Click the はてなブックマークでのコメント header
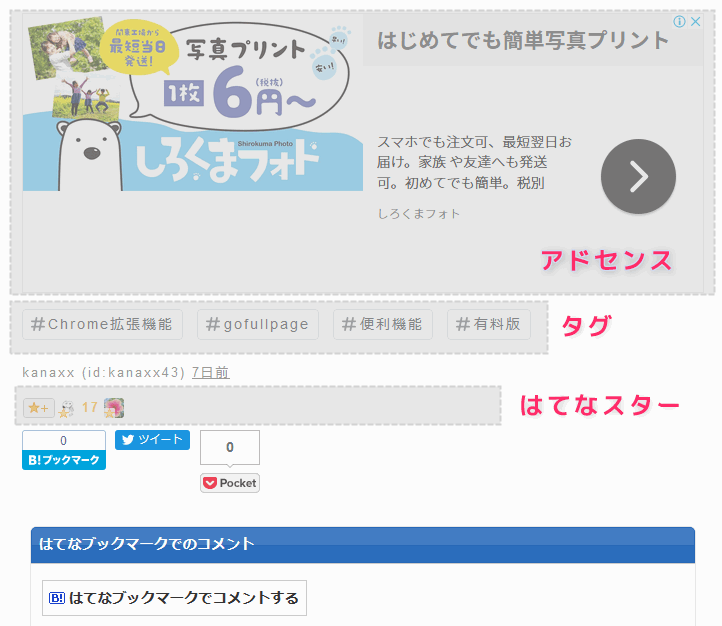Image resolution: width=722 pixels, height=626 pixels. tap(363, 545)
